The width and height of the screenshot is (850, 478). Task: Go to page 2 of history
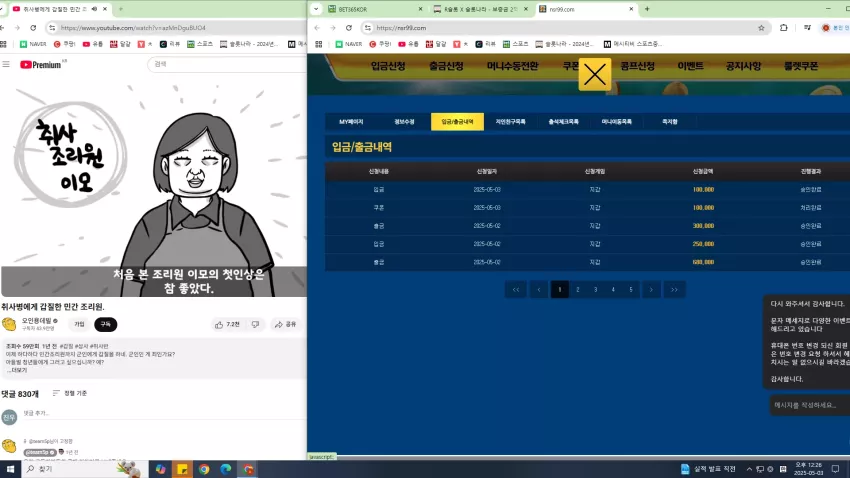(x=577, y=289)
